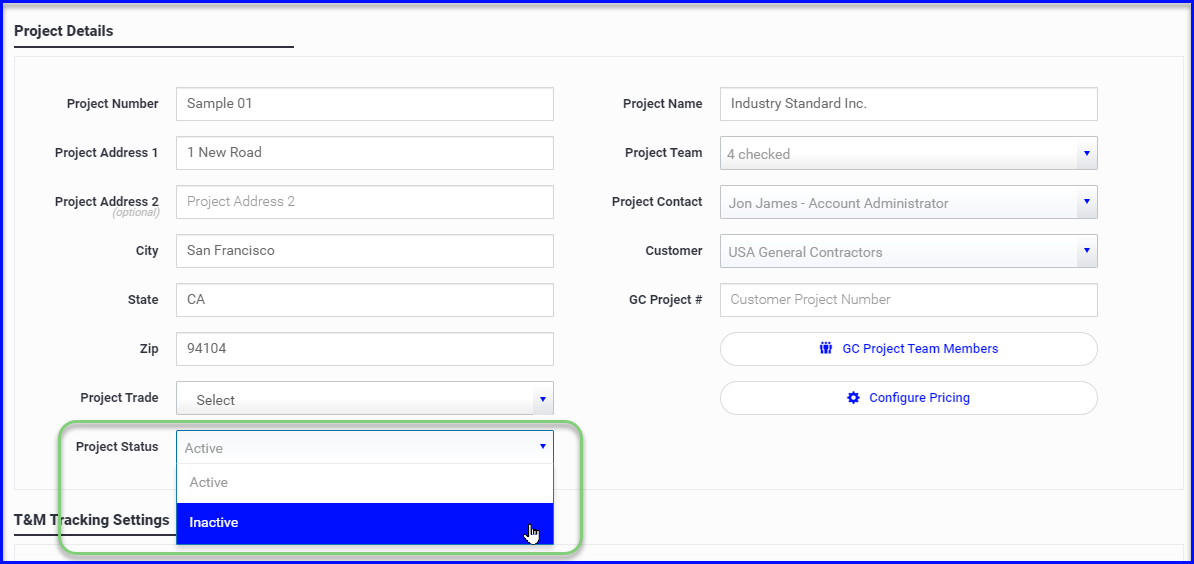Click the empty Project Address 2 field

click(x=365, y=202)
